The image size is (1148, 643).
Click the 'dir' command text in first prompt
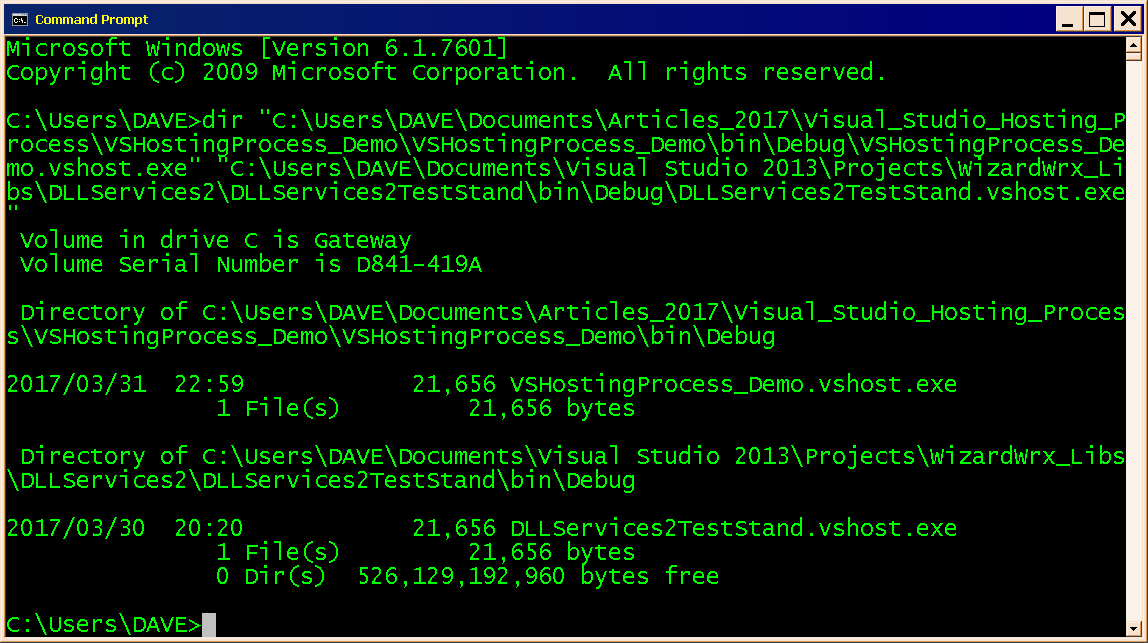[223, 120]
